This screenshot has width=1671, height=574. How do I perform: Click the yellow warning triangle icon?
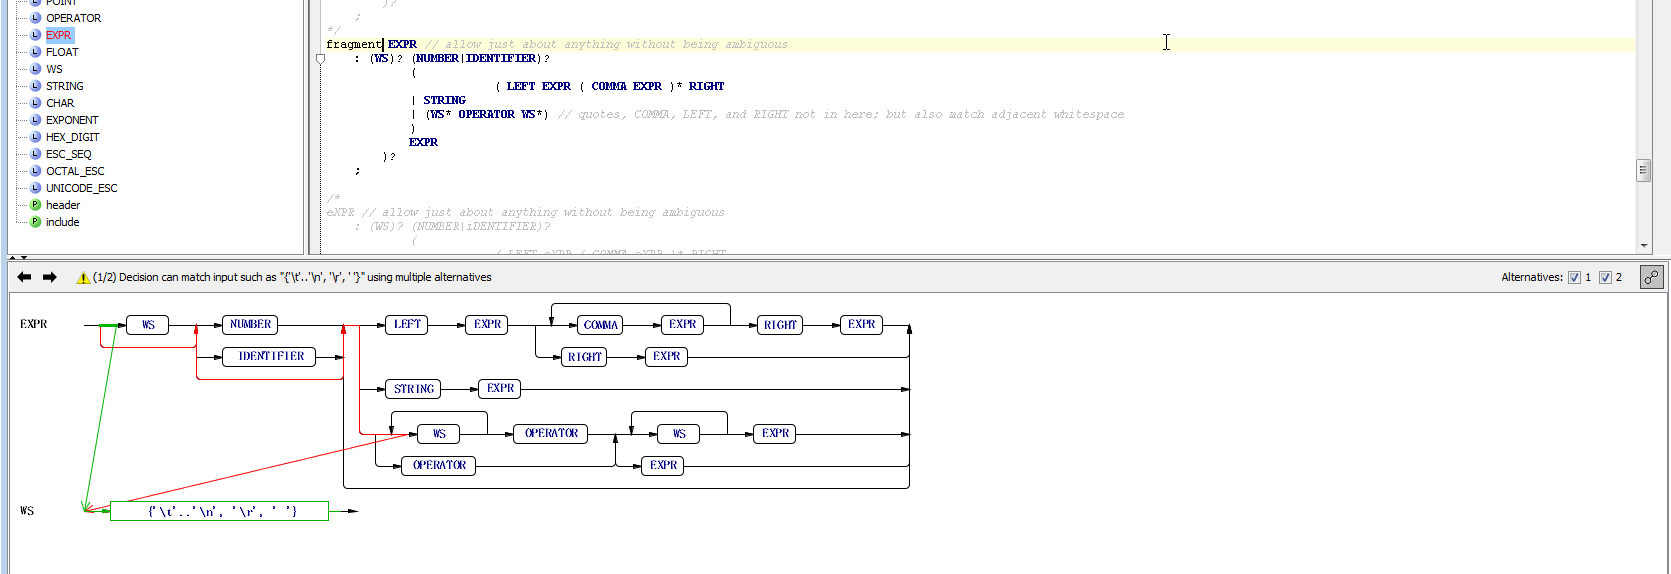tap(83, 278)
